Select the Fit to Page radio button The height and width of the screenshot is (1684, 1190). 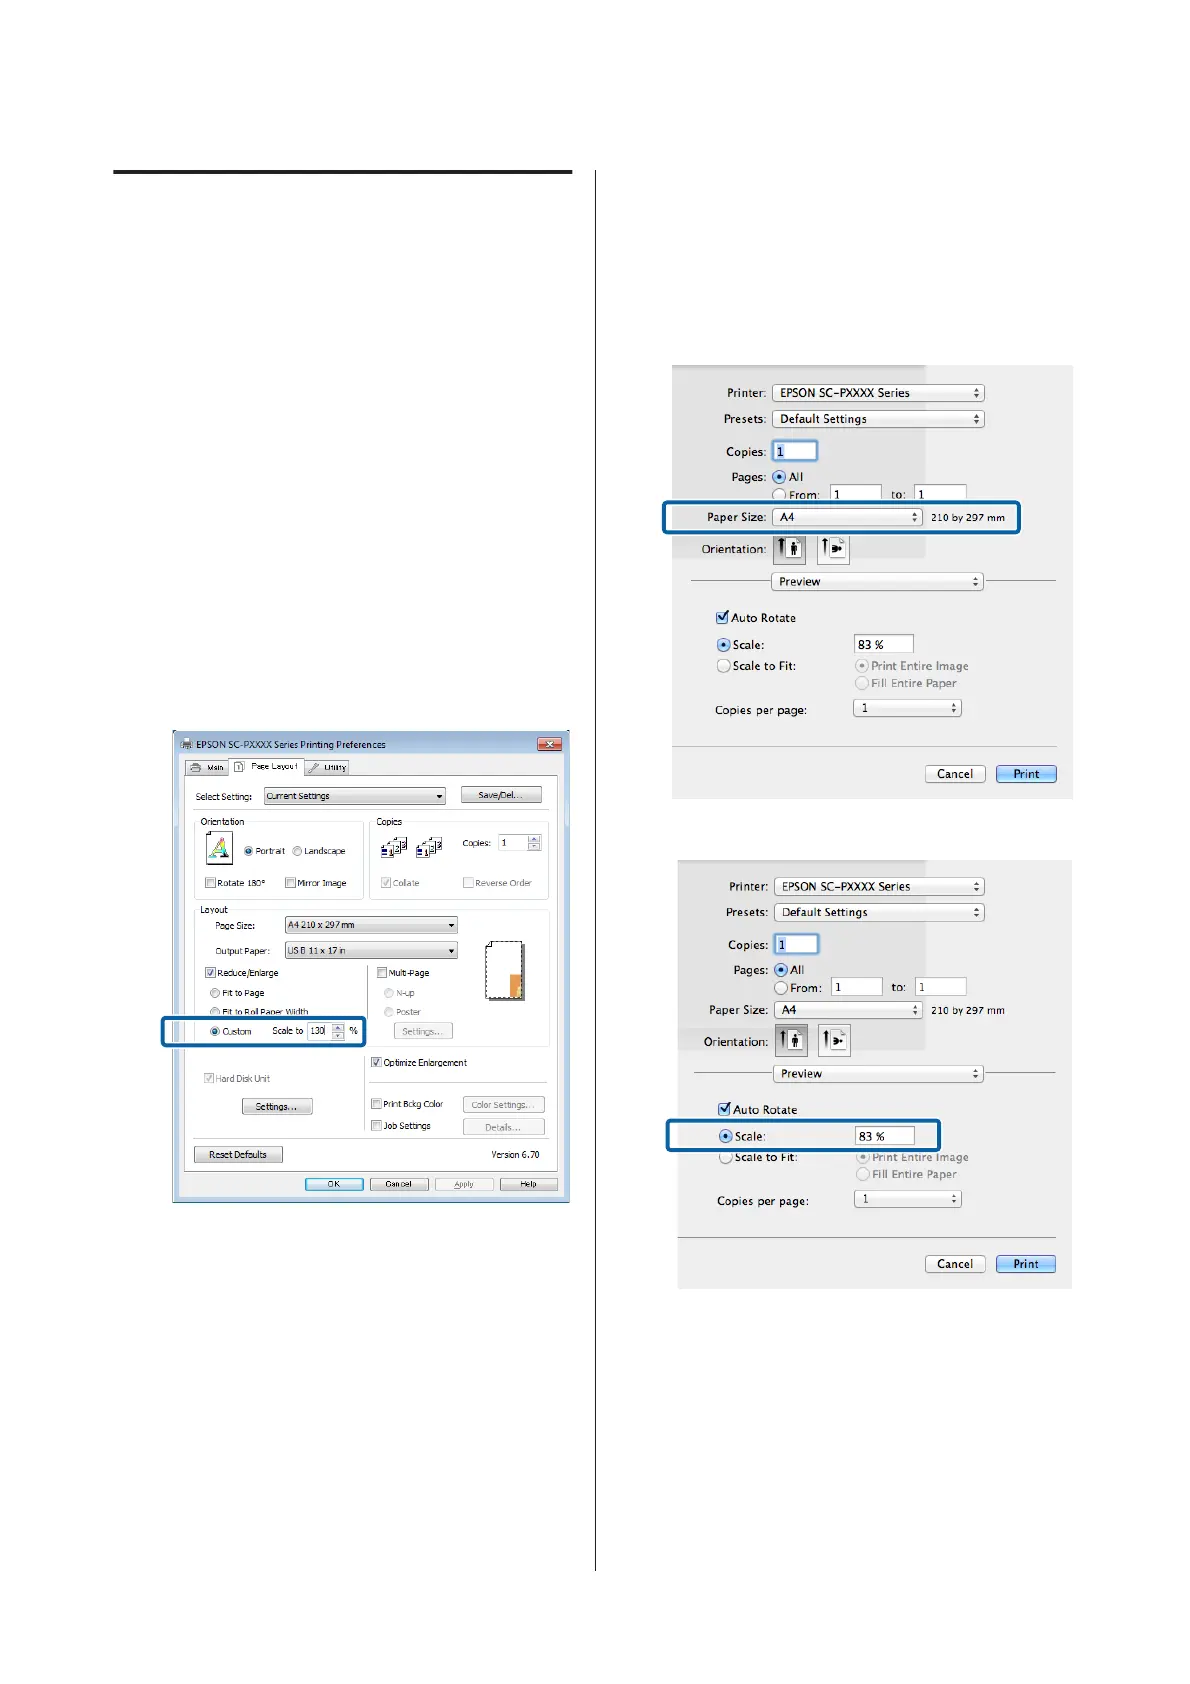tap(215, 993)
